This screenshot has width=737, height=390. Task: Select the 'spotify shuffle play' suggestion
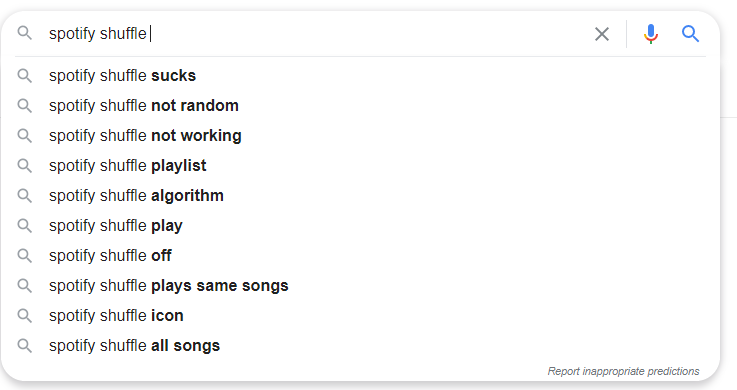click(x=361, y=226)
